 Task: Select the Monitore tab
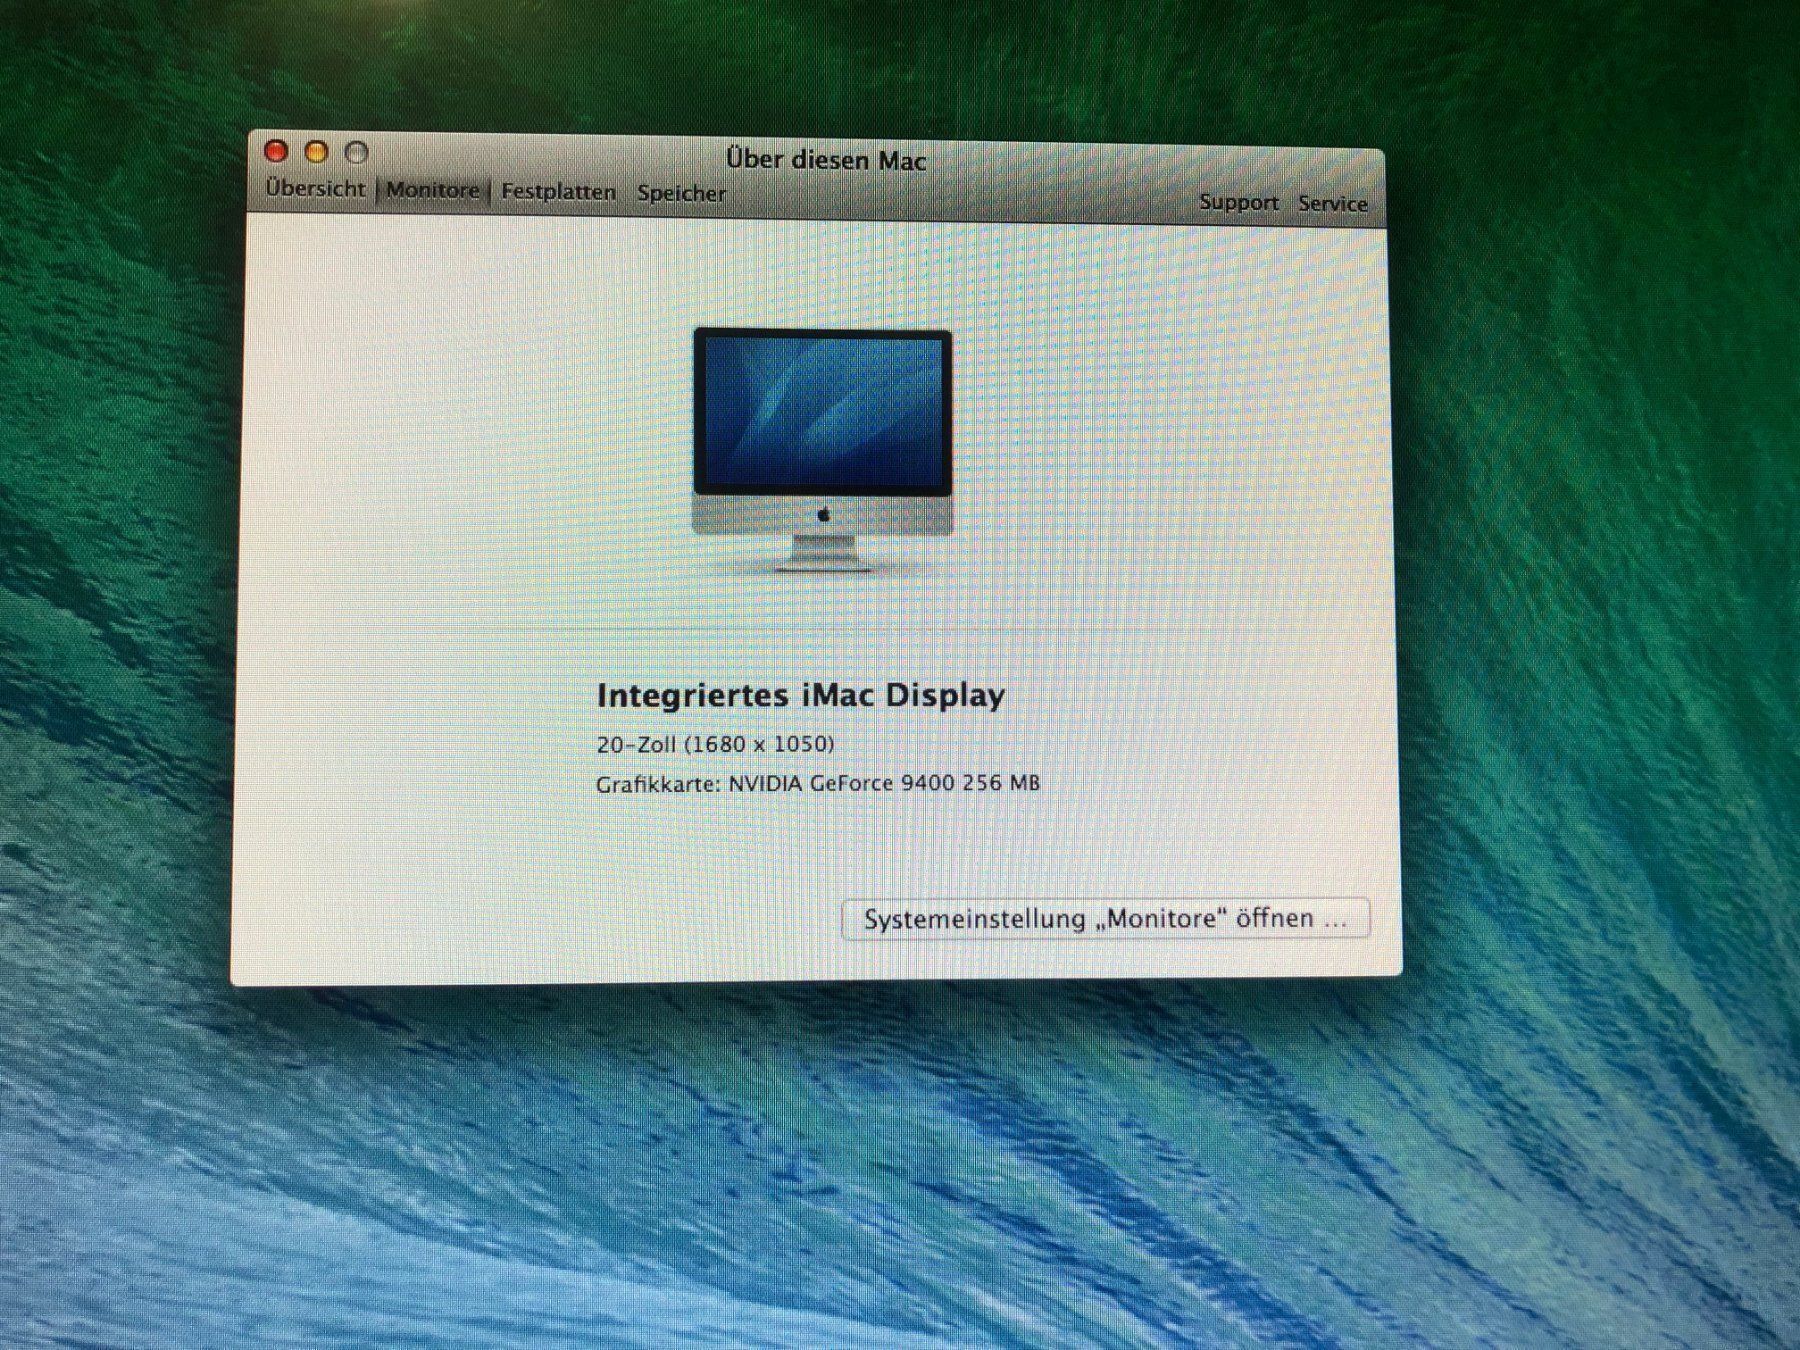tap(432, 189)
